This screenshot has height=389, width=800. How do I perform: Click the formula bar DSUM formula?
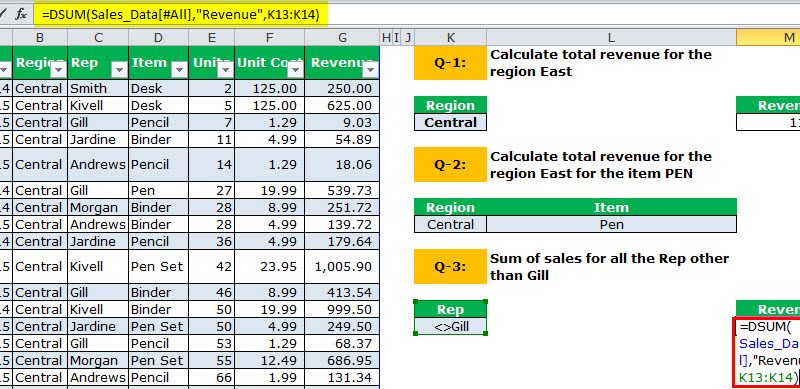[x=181, y=15]
